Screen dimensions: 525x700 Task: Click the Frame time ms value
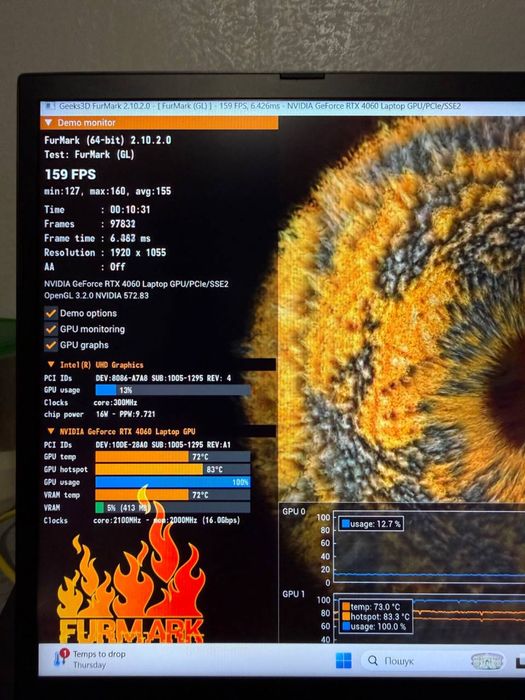click(130, 238)
